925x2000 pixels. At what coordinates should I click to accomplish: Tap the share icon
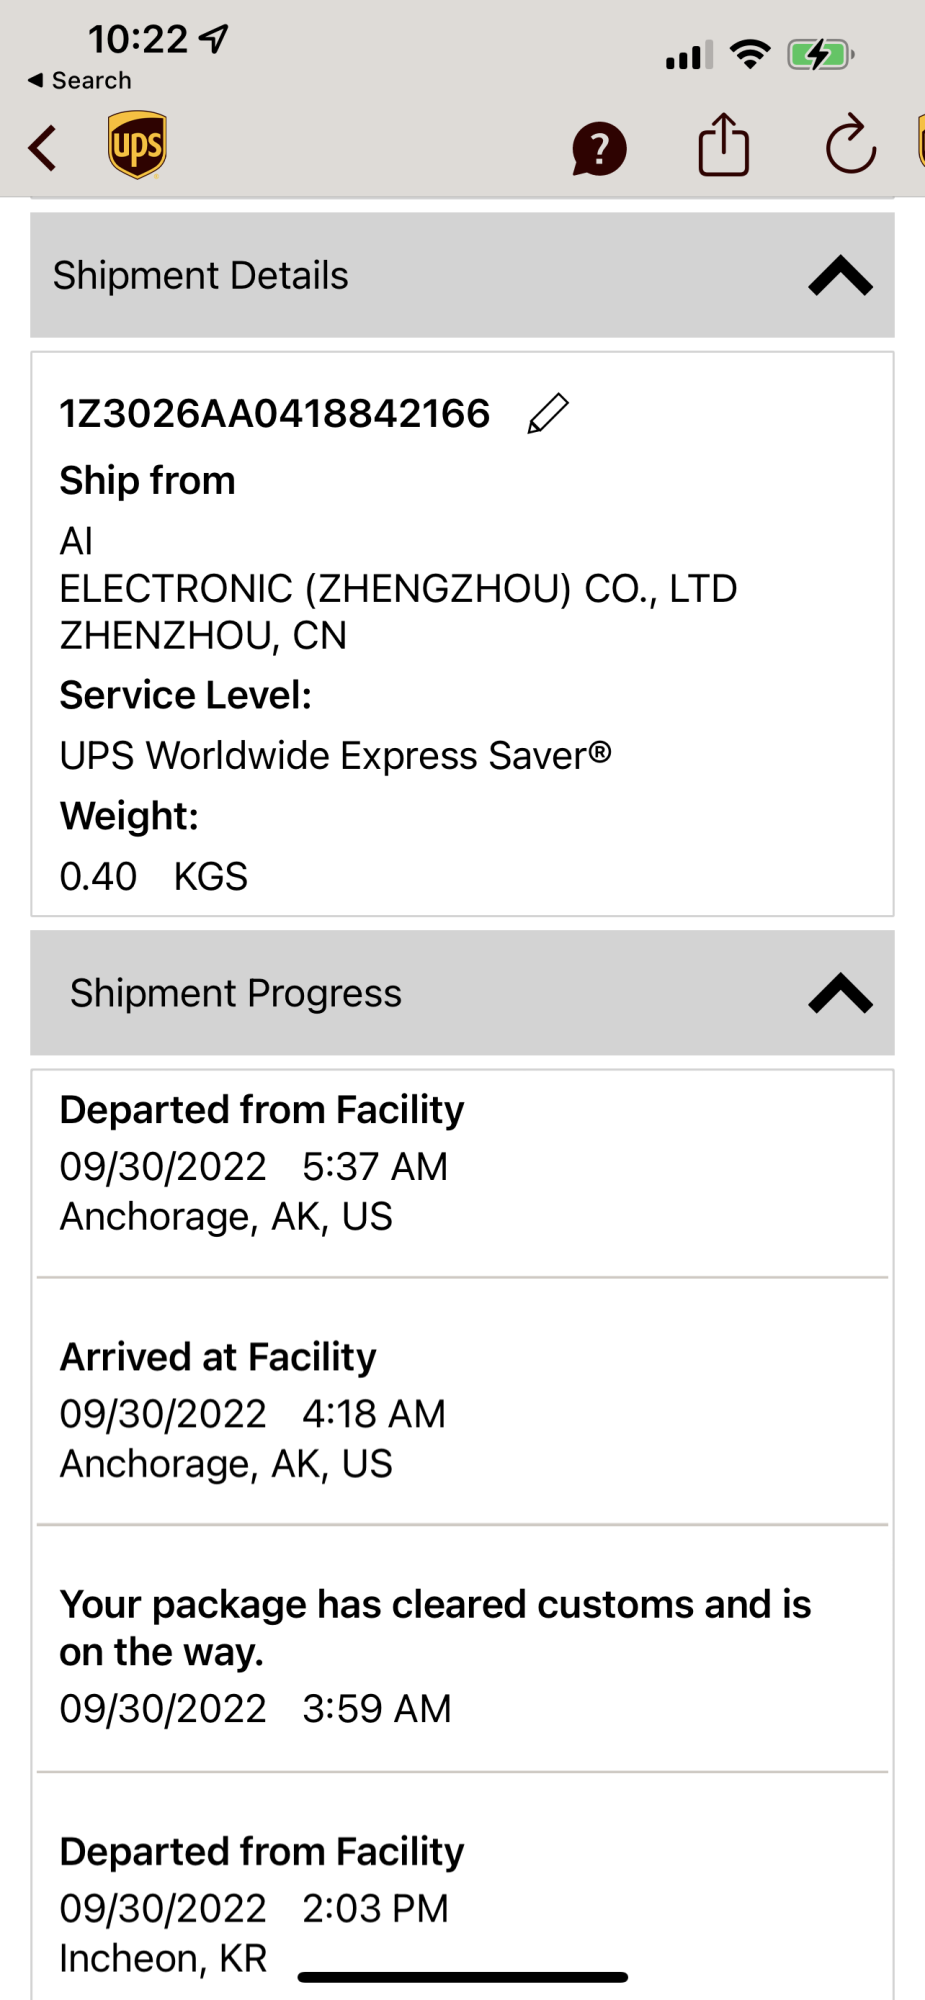click(723, 146)
